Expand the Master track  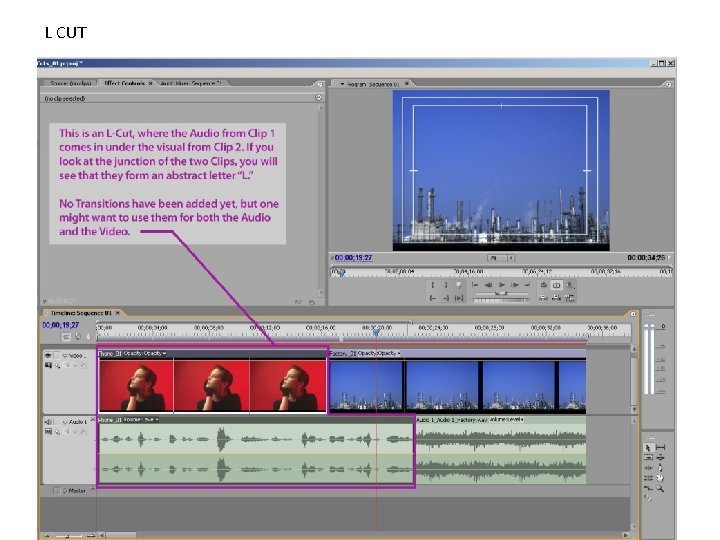tap(65, 491)
